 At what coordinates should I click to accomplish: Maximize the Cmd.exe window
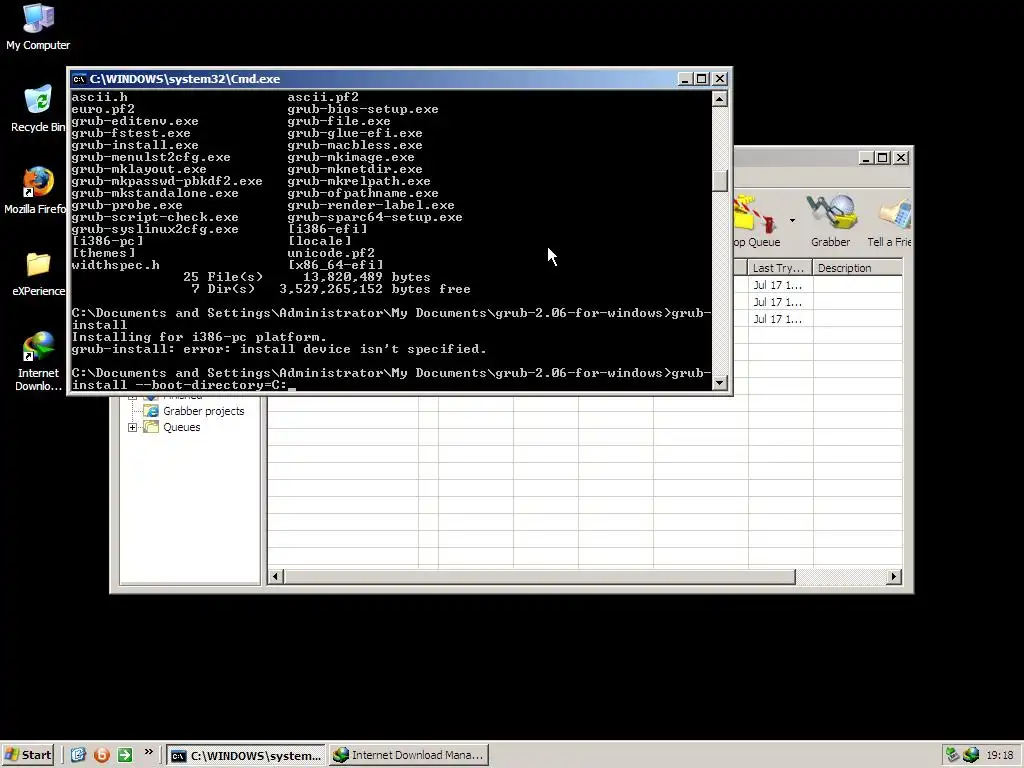point(701,79)
